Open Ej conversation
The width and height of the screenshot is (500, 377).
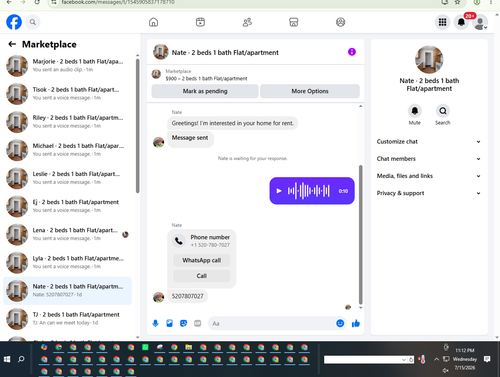[67, 206]
